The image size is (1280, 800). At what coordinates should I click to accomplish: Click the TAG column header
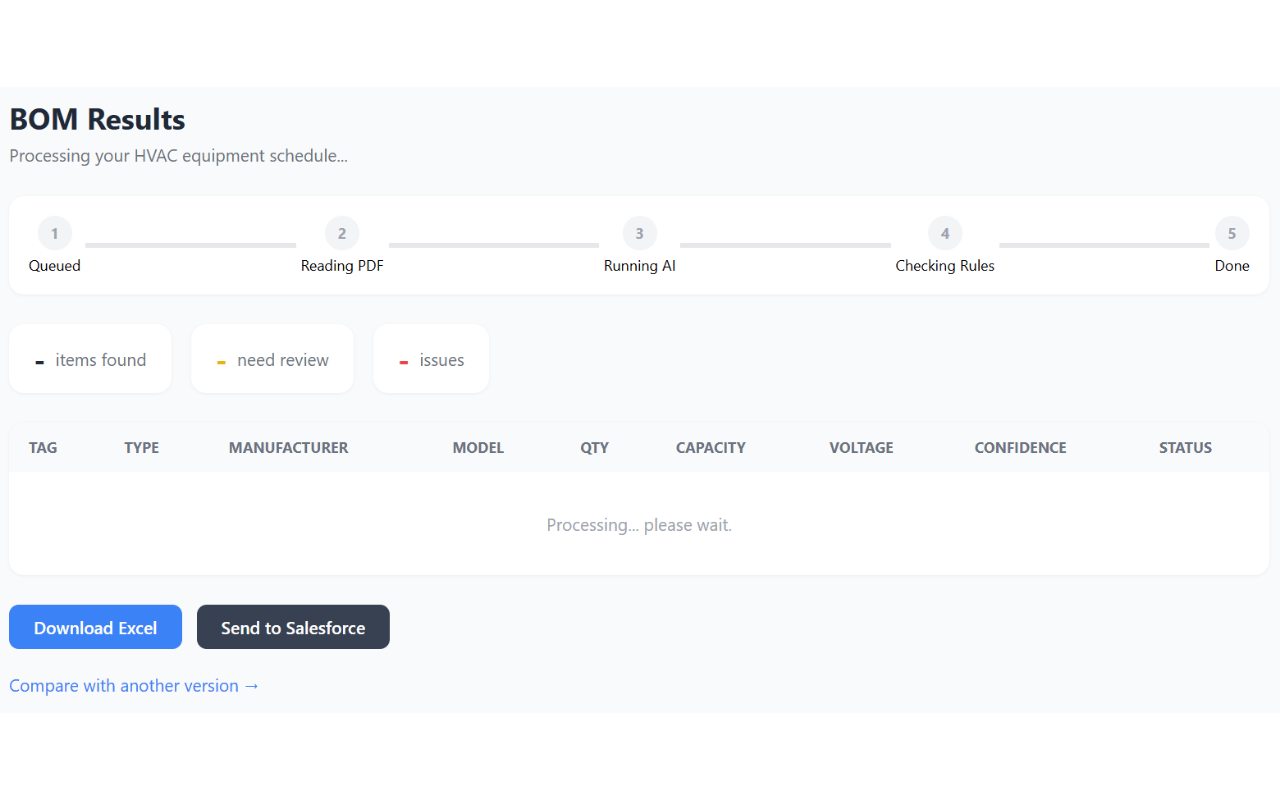pyautogui.click(x=43, y=448)
